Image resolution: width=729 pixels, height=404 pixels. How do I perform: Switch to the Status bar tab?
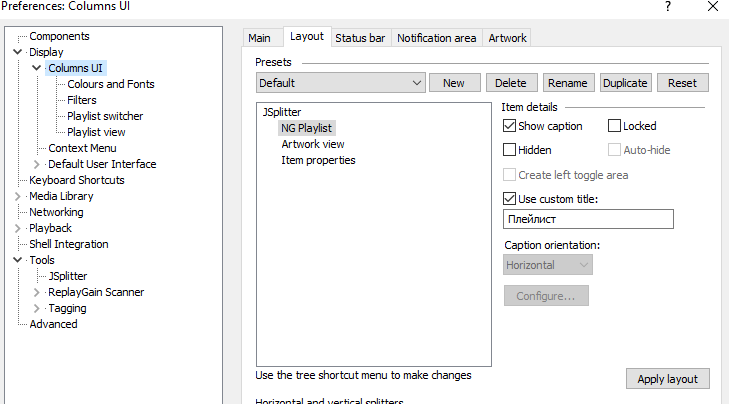click(360, 38)
